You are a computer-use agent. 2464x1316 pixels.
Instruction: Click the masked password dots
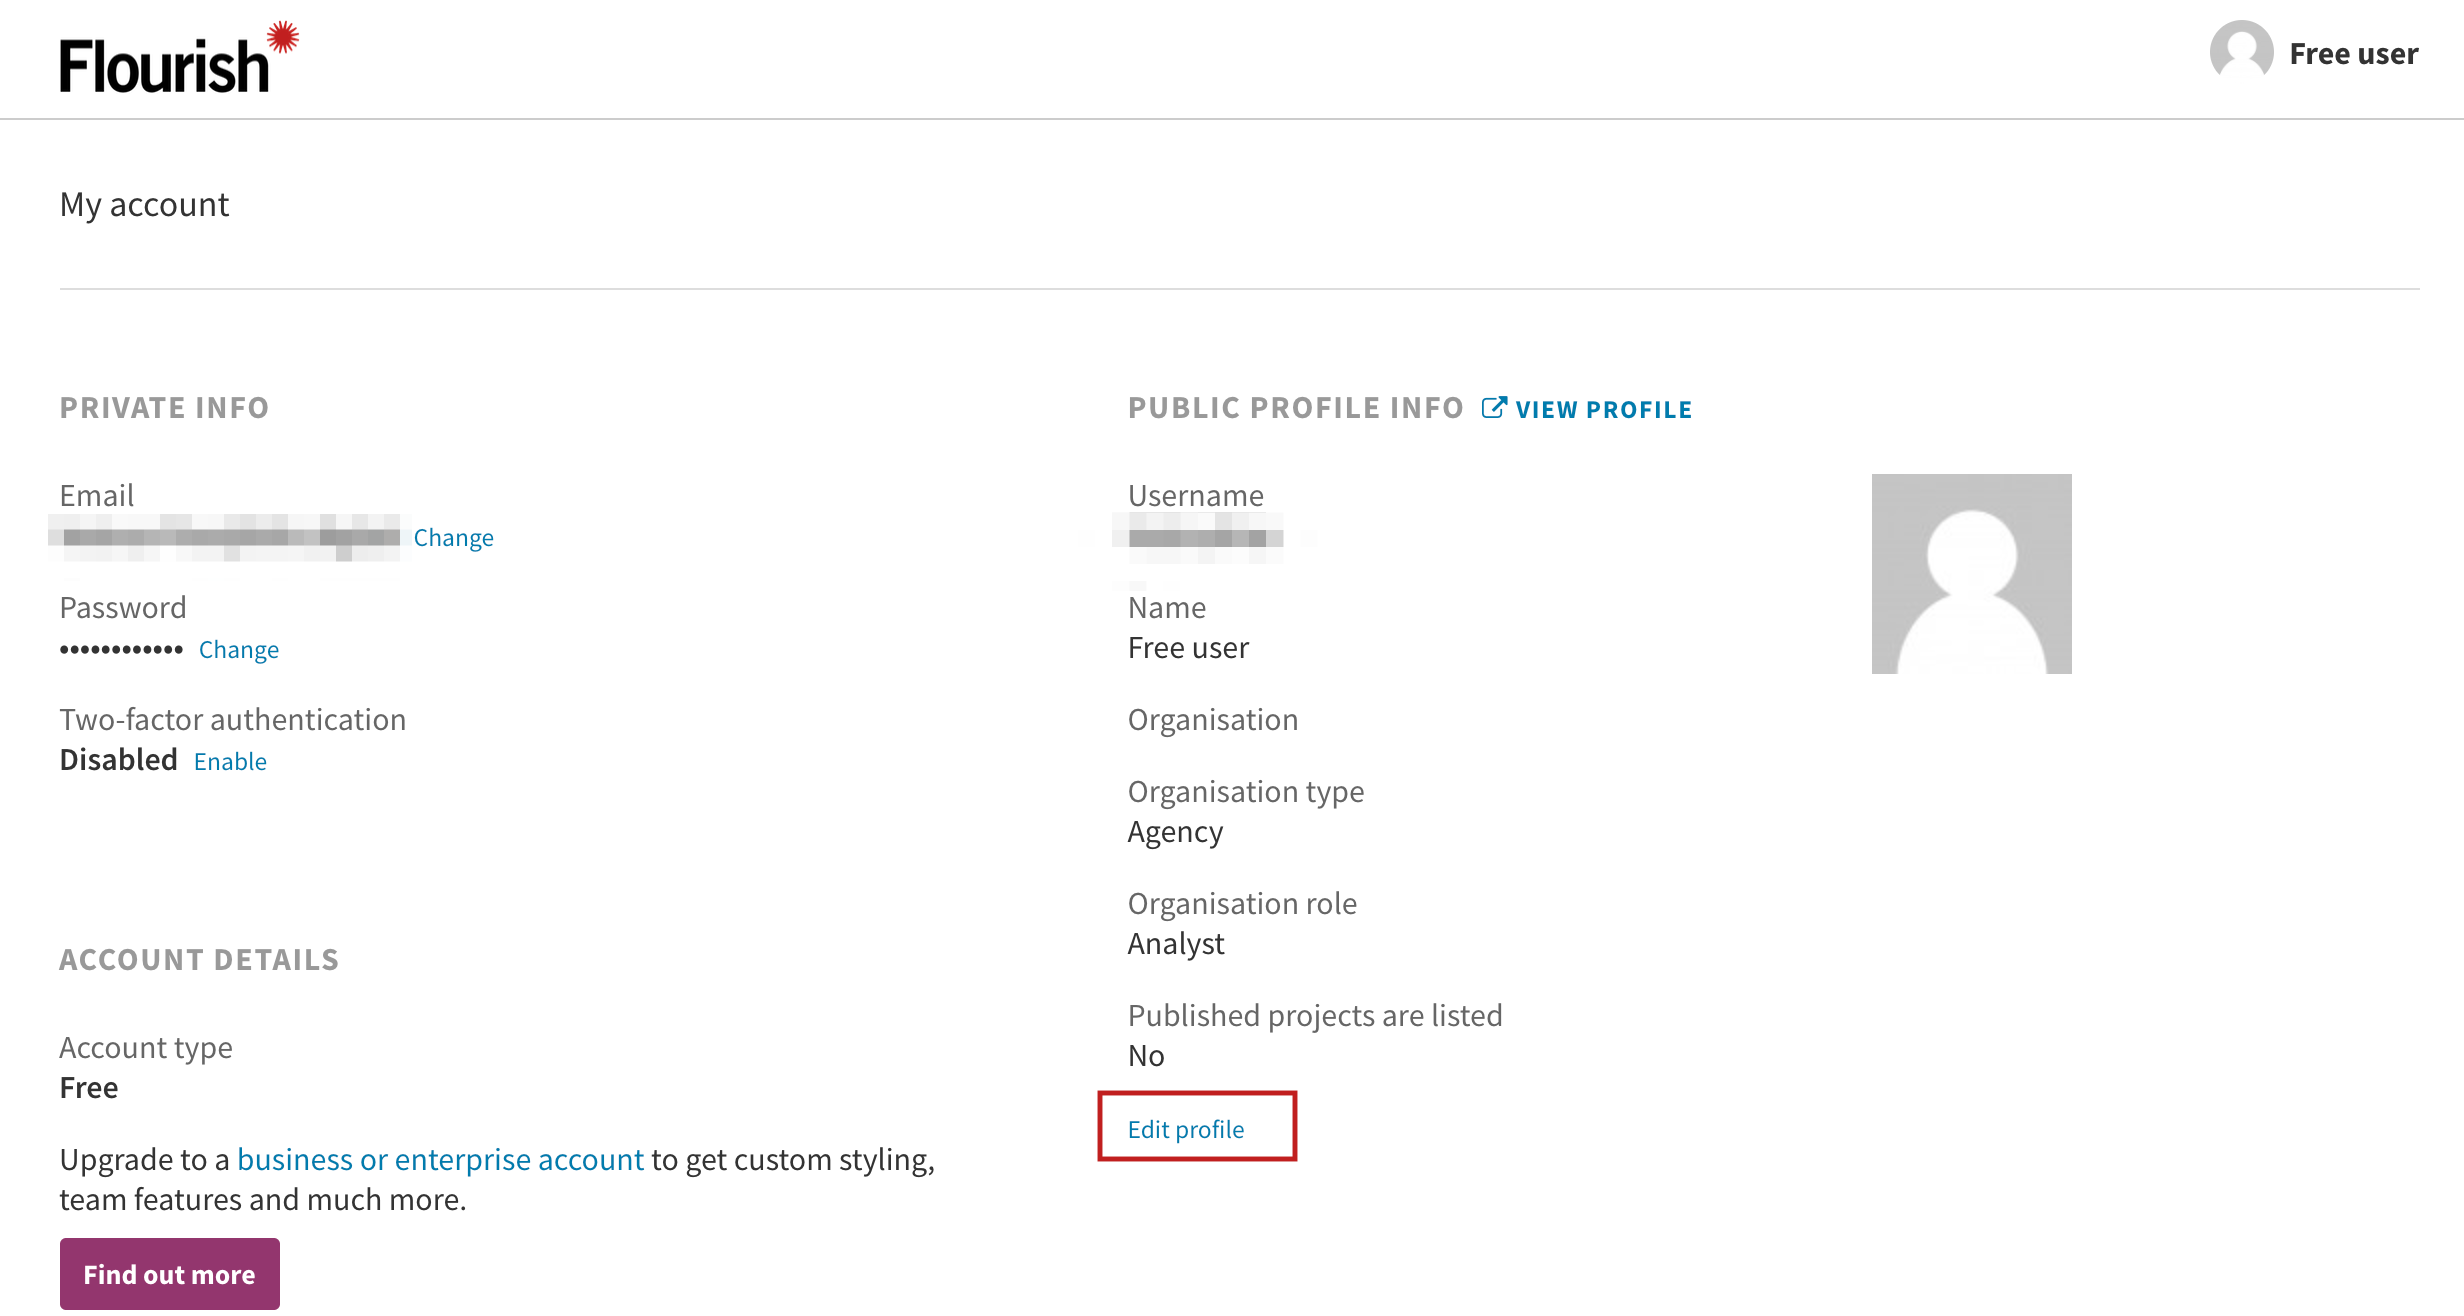tap(121, 650)
